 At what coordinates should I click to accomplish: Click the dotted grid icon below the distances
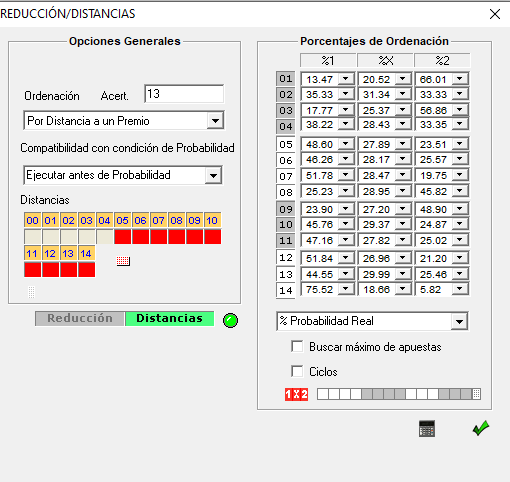31,292
